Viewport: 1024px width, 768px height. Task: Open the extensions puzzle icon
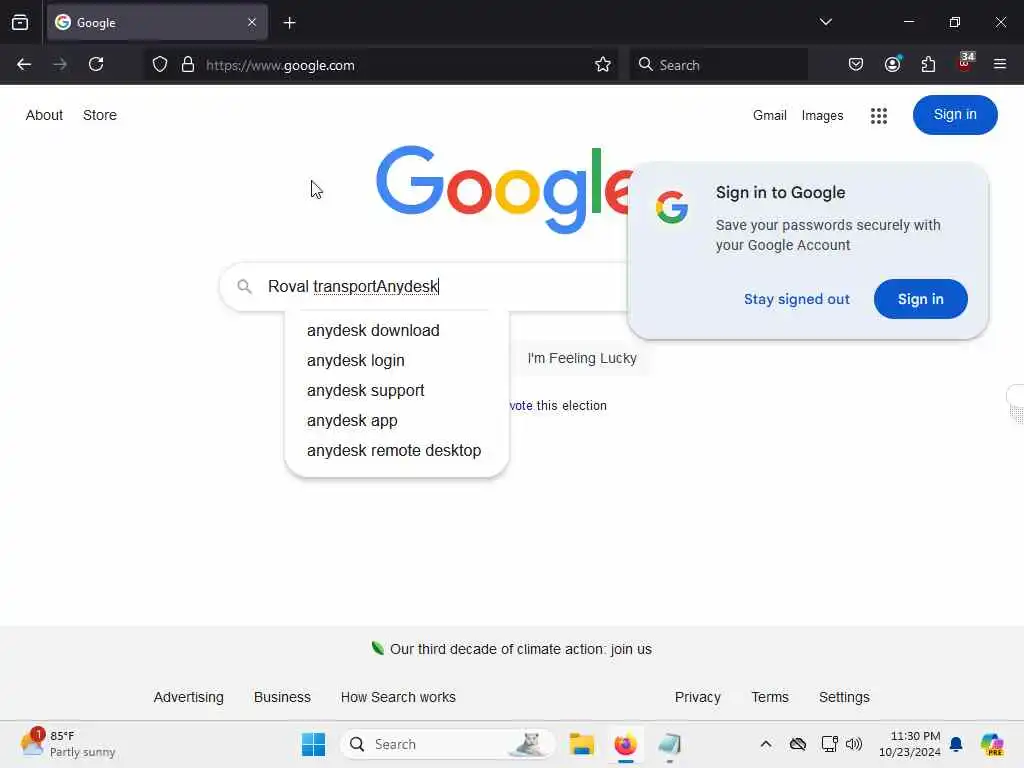tap(928, 65)
